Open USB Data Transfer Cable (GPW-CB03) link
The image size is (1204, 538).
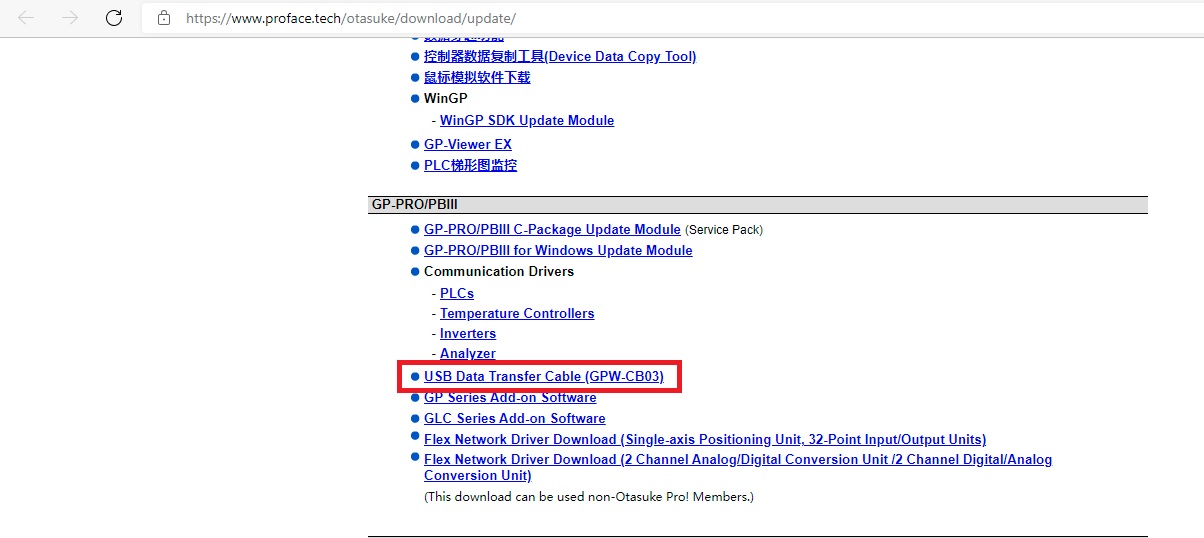[x=543, y=377]
